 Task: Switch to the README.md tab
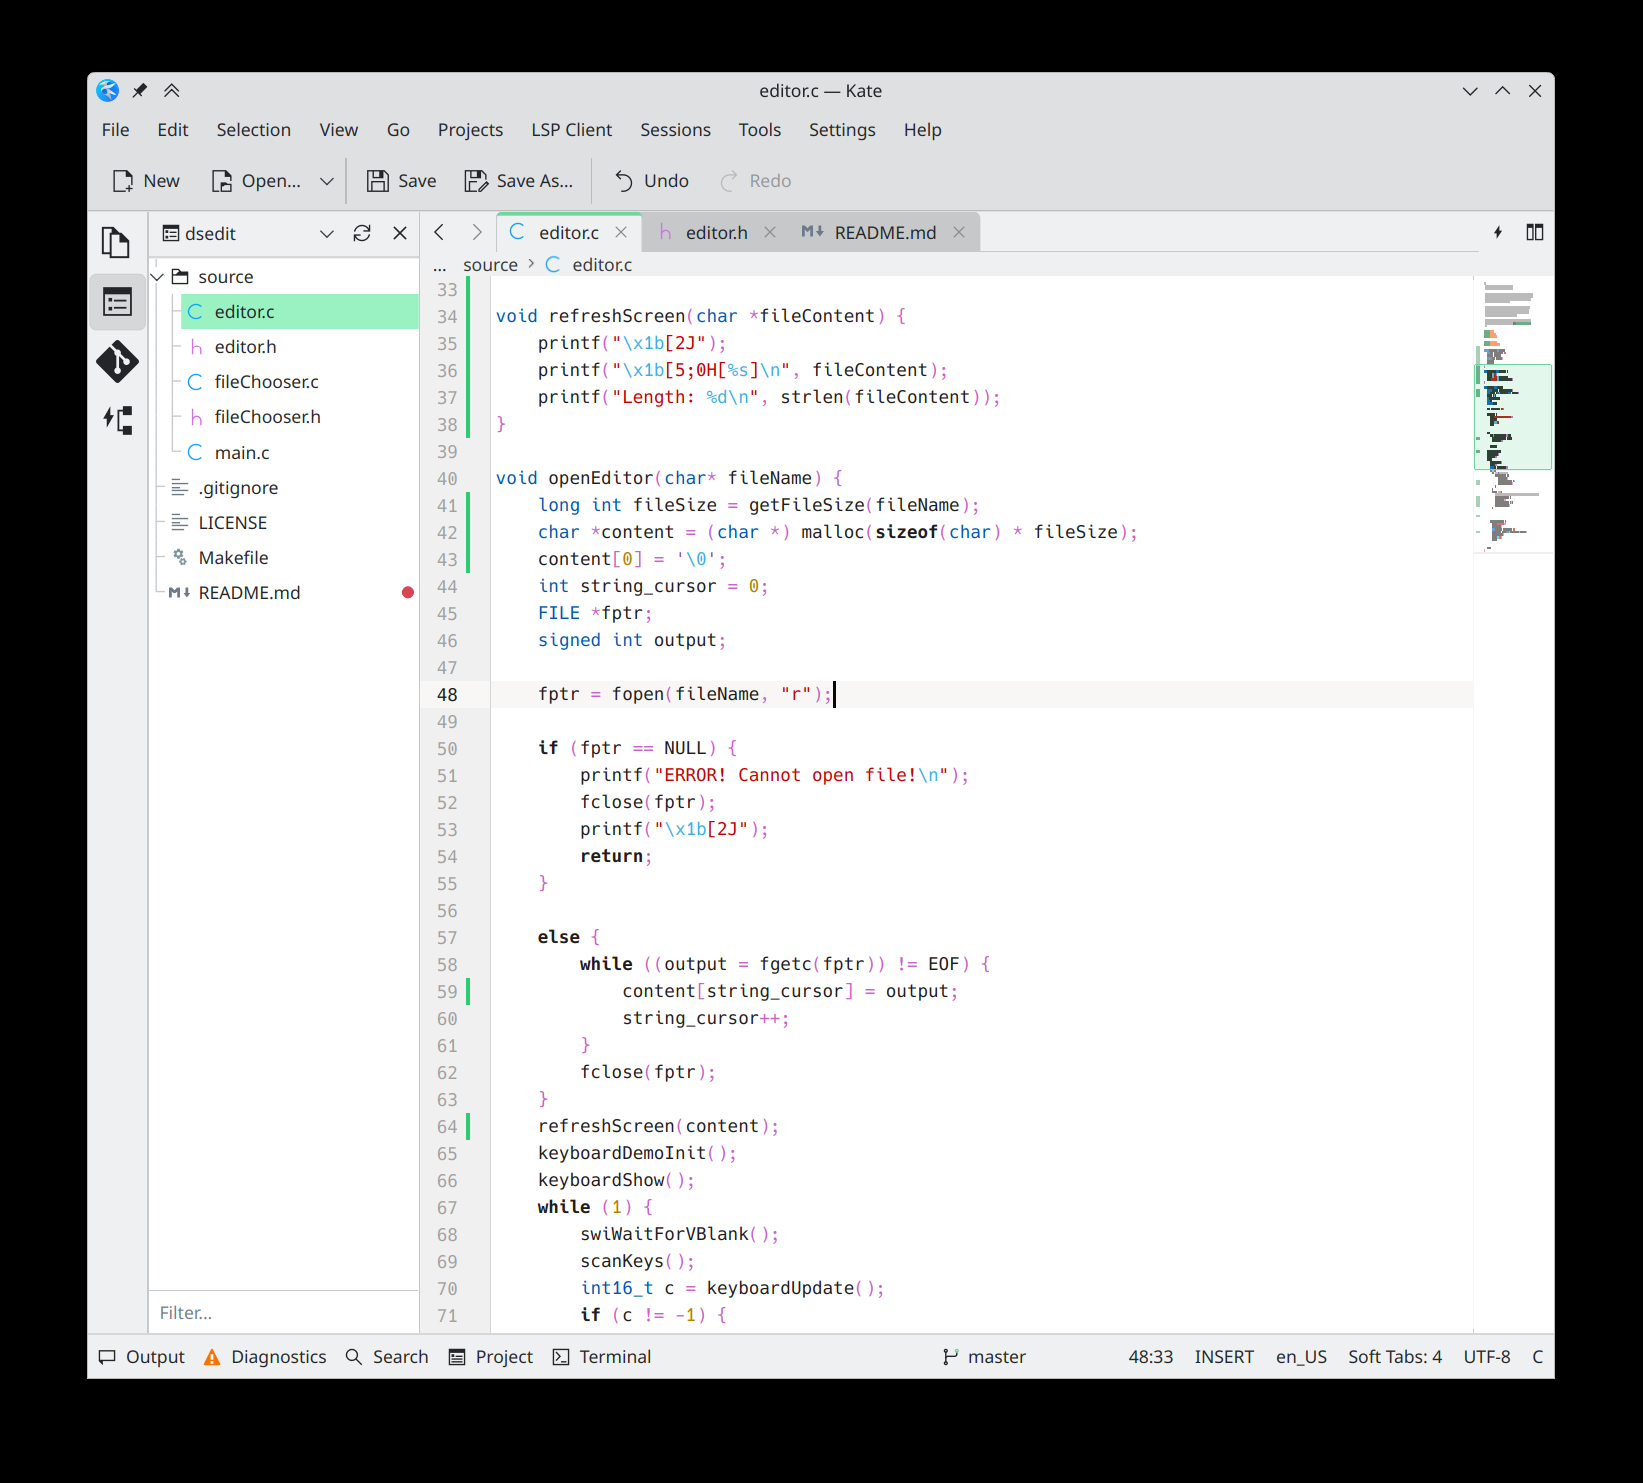point(884,232)
